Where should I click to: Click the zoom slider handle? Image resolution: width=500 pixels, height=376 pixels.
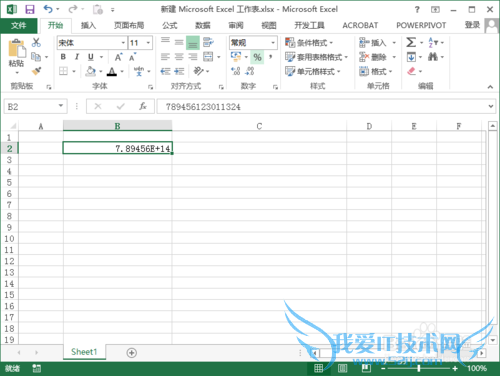419,368
